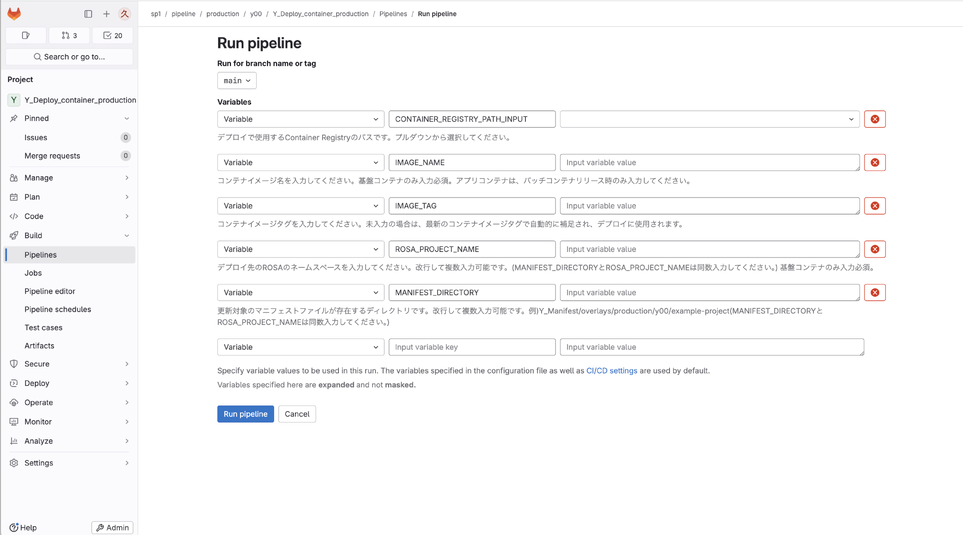Open the GitLab logo home link
This screenshot has width=963, height=535.
[x=14, y=14]
